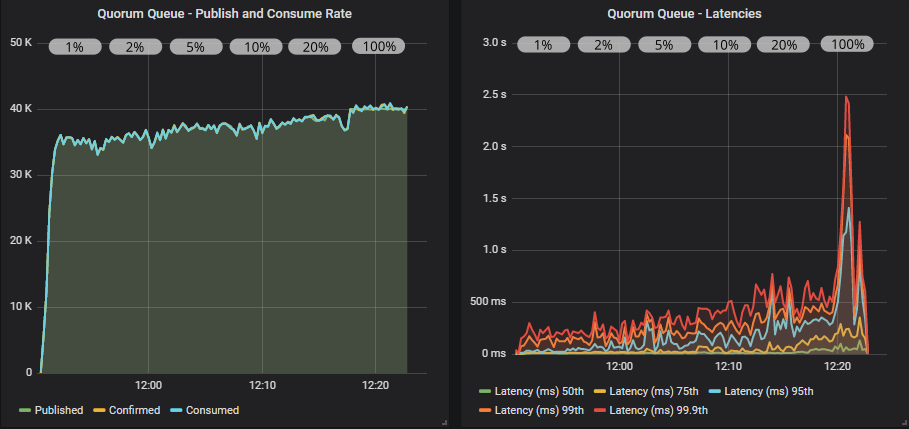
Task: Click the red latency spike peak in the chart
Action: click(x=846, y=97)
